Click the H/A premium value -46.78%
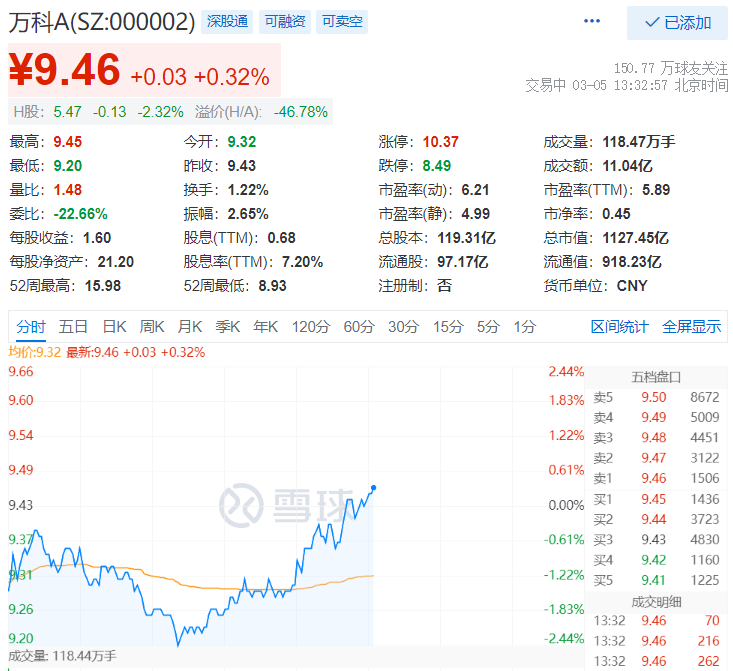733x671 pixels. click(x=301, y=112)
